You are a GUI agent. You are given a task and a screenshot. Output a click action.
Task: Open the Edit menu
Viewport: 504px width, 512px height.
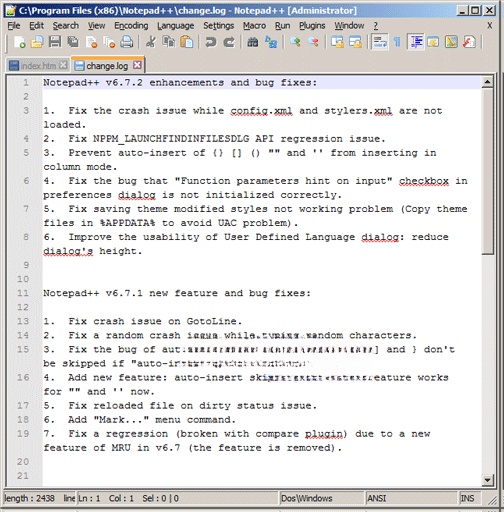tap(36, 26)
